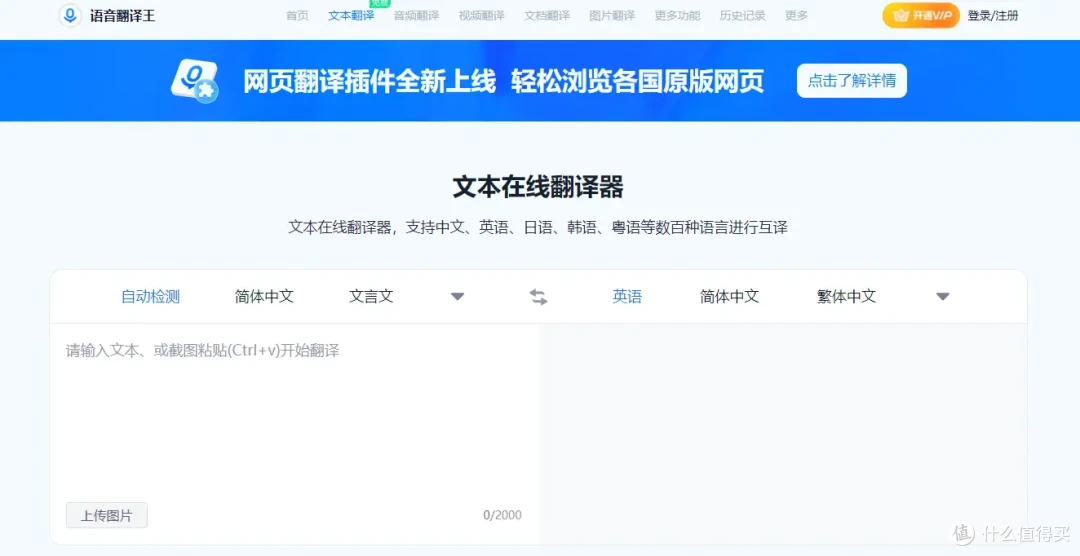This screenshot has width=1080, height=556.
Task: Open 音频翻译 in the top menu
Action: (x=416, y=15)
